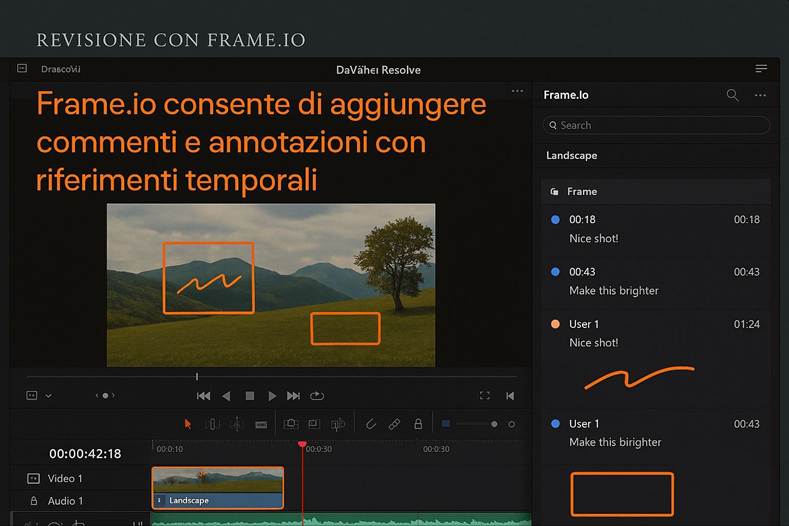Jump to right-aligned 00:18 timestamp

747,219
